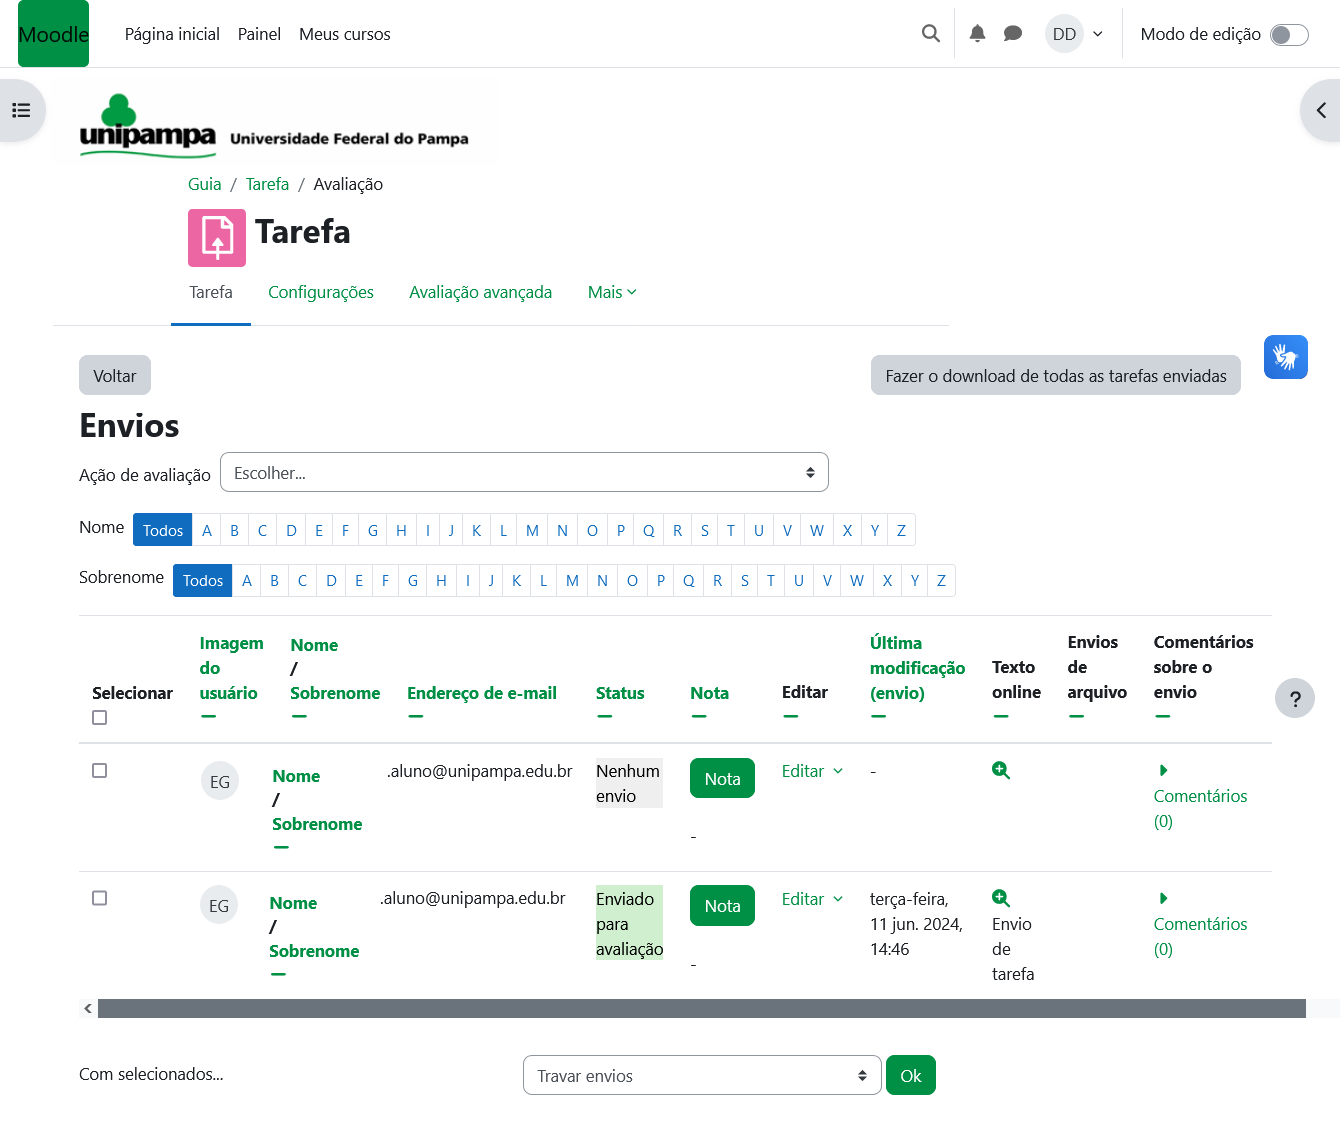1340x1126 pixels.
Task: Open the Ação de avaliação dropdown
Action: pyautogui.click(x=524, y=473)
